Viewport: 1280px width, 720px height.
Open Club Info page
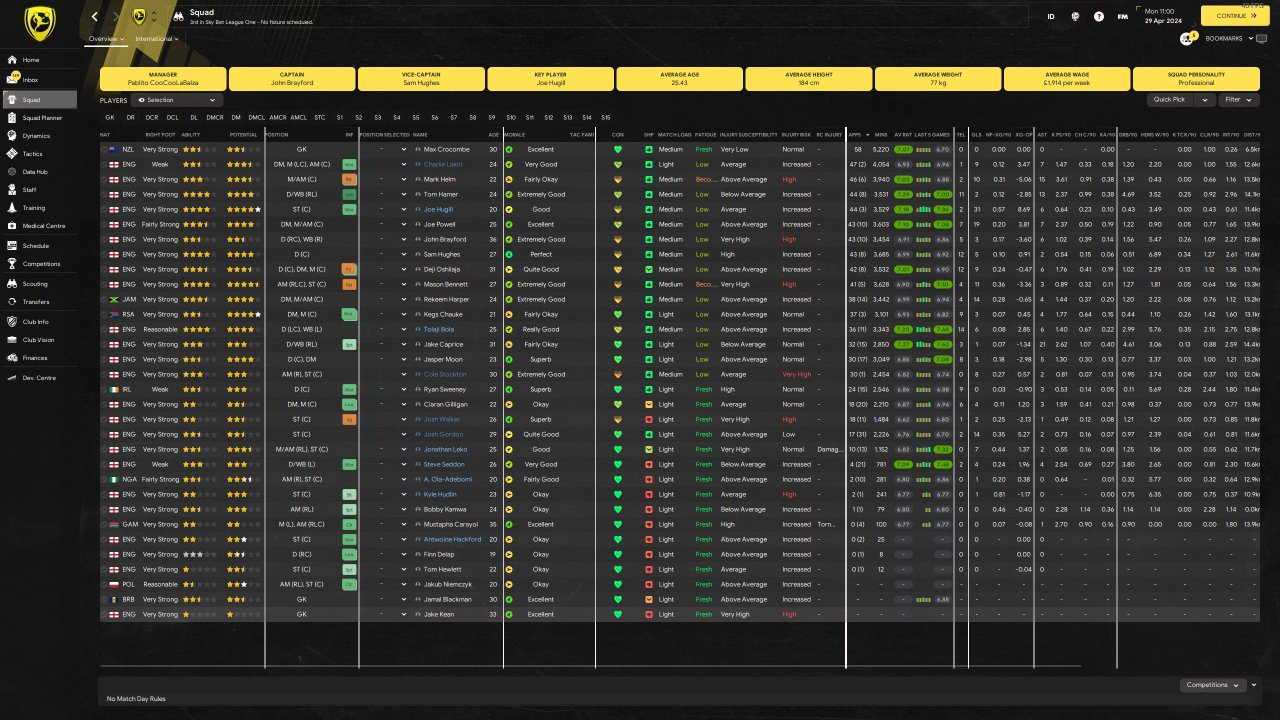(39, 322)
